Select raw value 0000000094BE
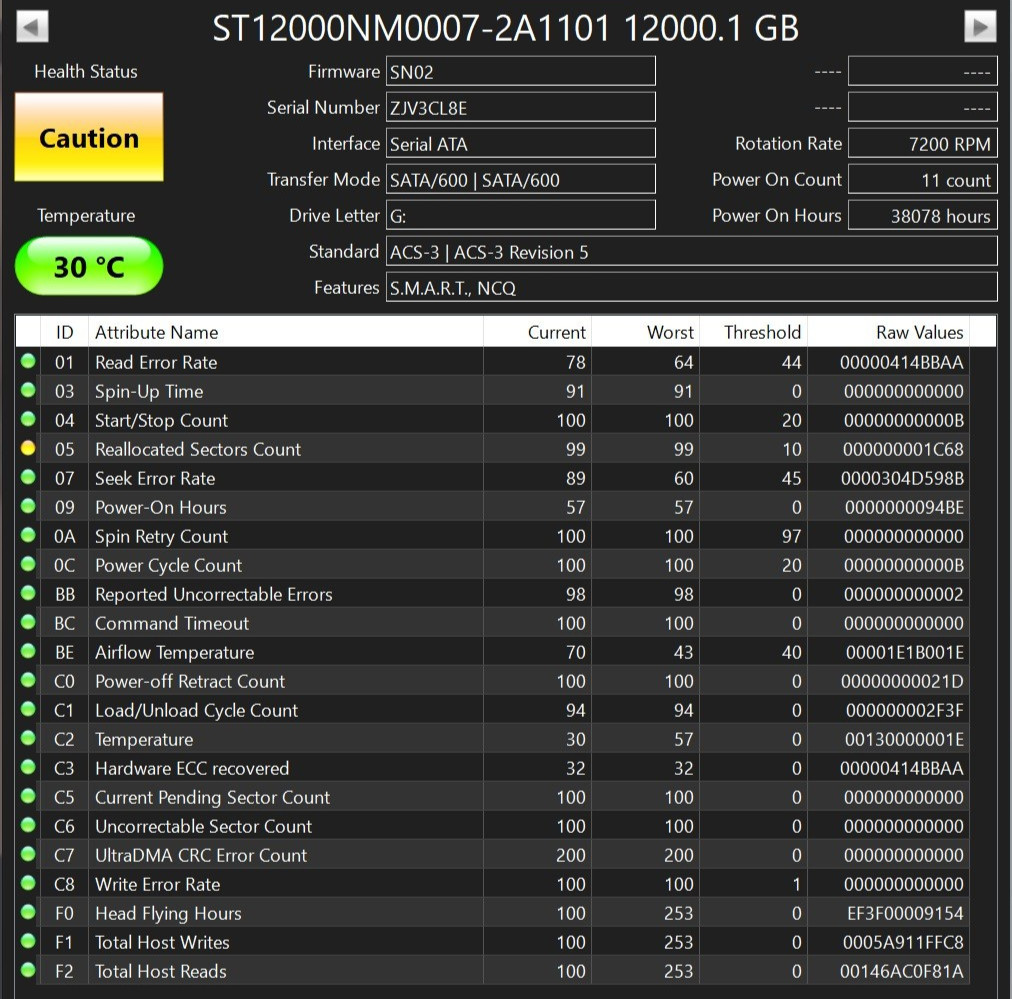The height and width of the screenshot is (999, 1012). [x=904, y=507]
